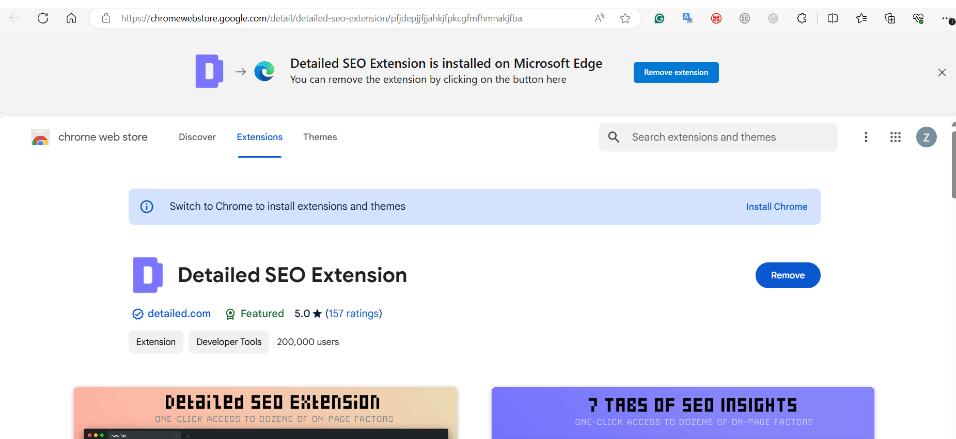
Task: Open the Read aloud icon in address bar
Action: [599, 18]
